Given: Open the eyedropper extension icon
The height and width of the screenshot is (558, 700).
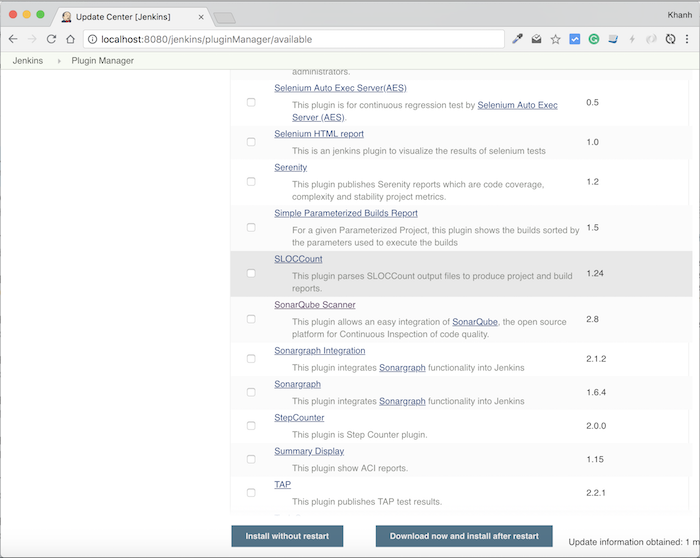Looking at the screenshot, I should [517, 39].
